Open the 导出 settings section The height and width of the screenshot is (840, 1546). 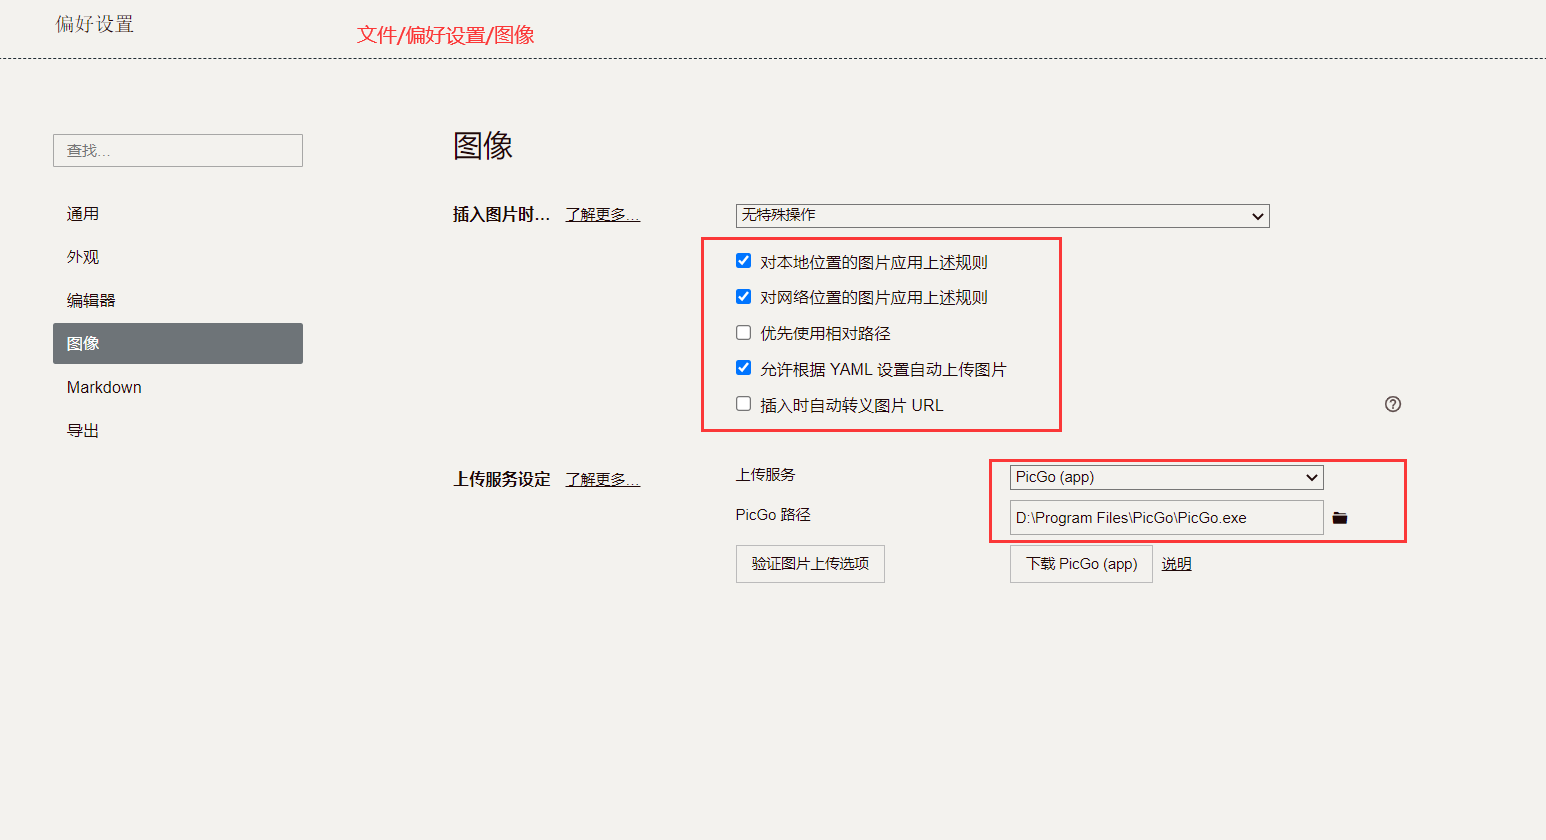point(83,431)
